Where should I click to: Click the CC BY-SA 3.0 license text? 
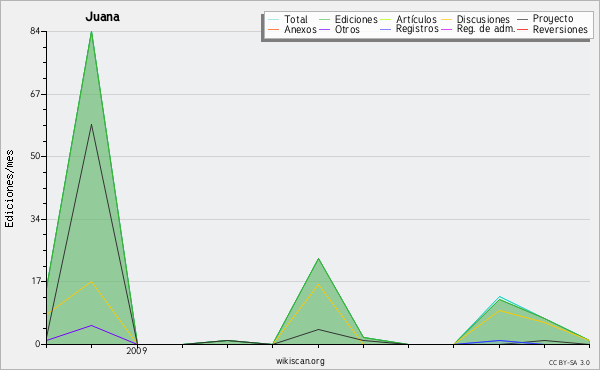tap(569, 363)
